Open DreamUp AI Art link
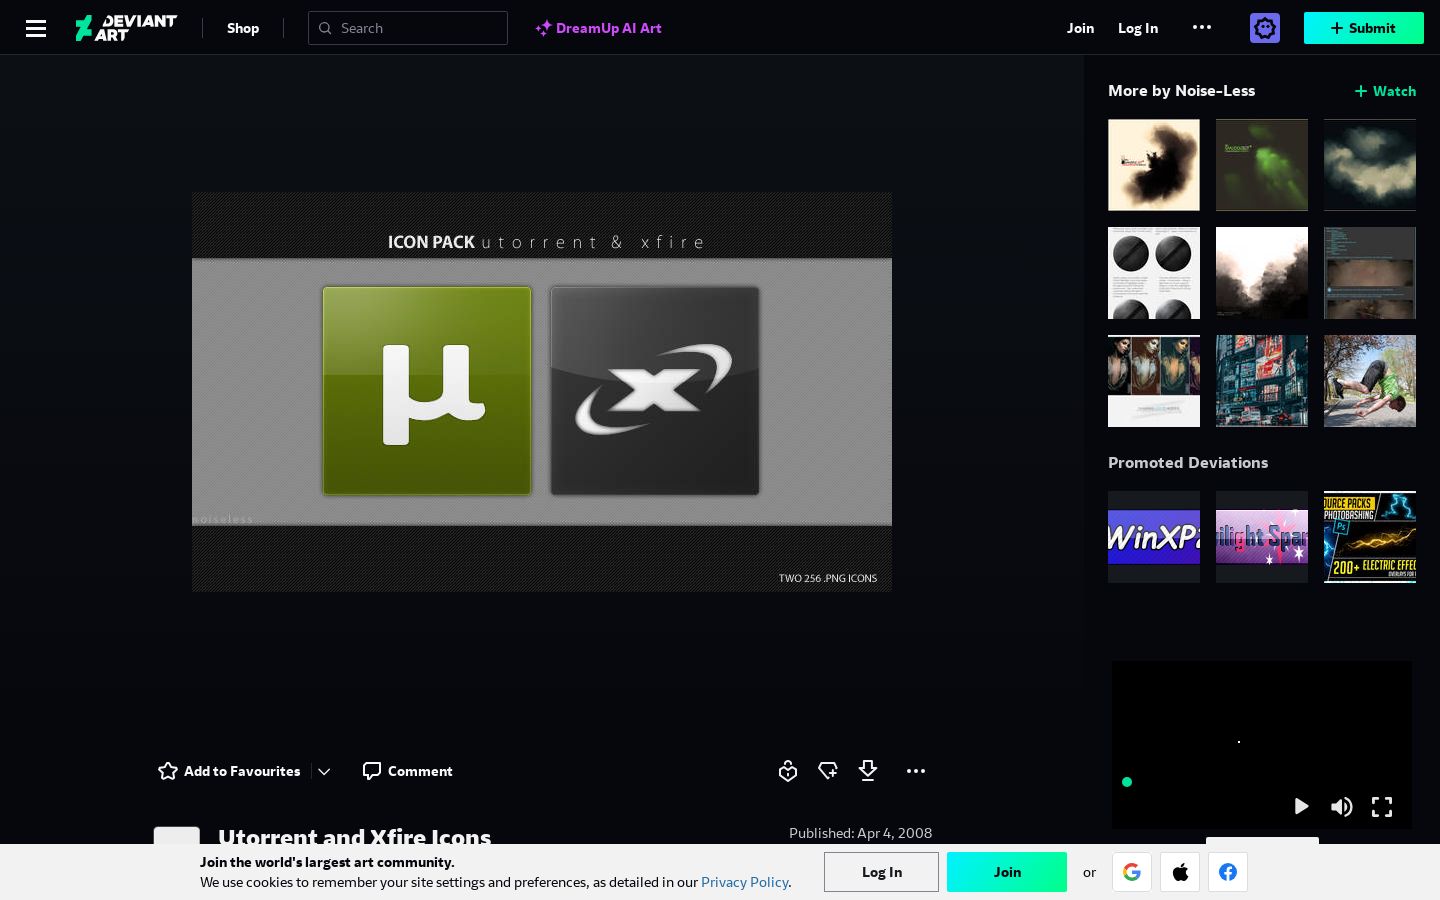Screen dimensions: 1440x900 598,28
